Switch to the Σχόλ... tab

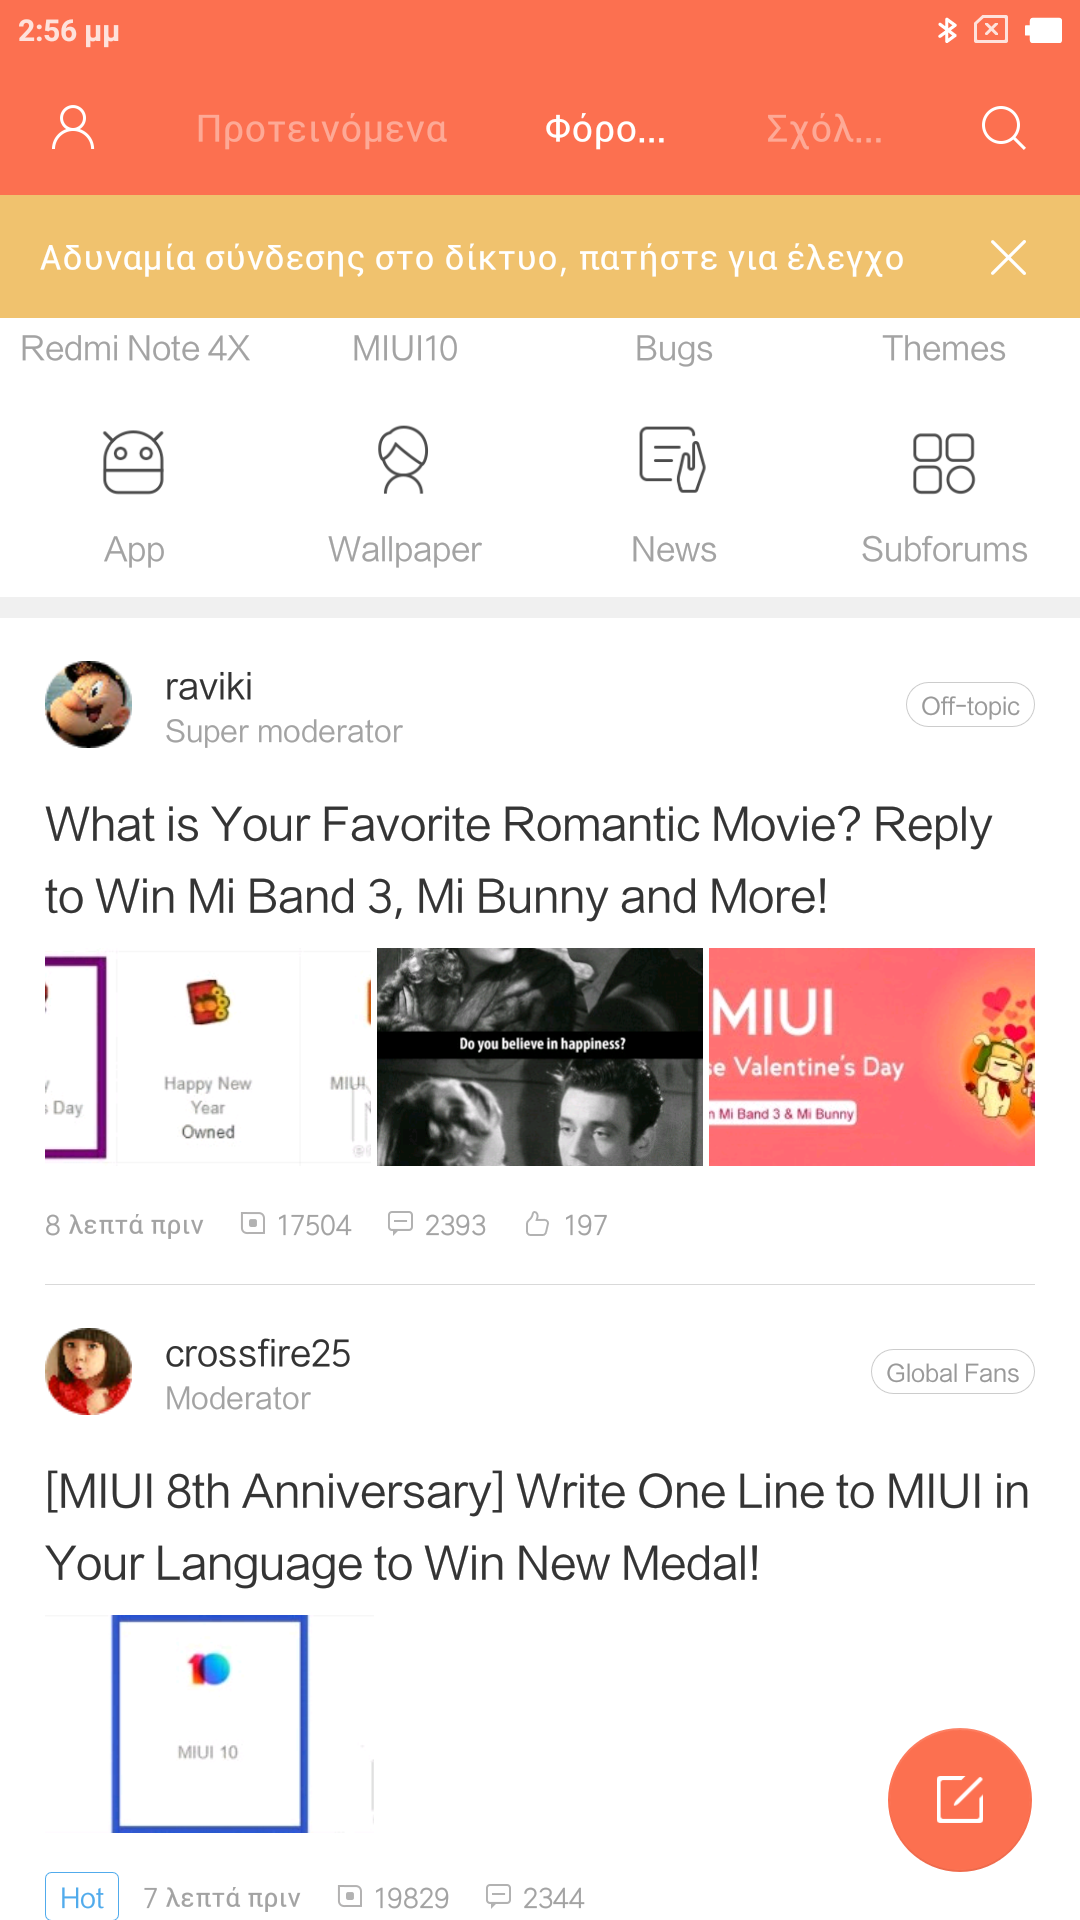coord(825,129)
